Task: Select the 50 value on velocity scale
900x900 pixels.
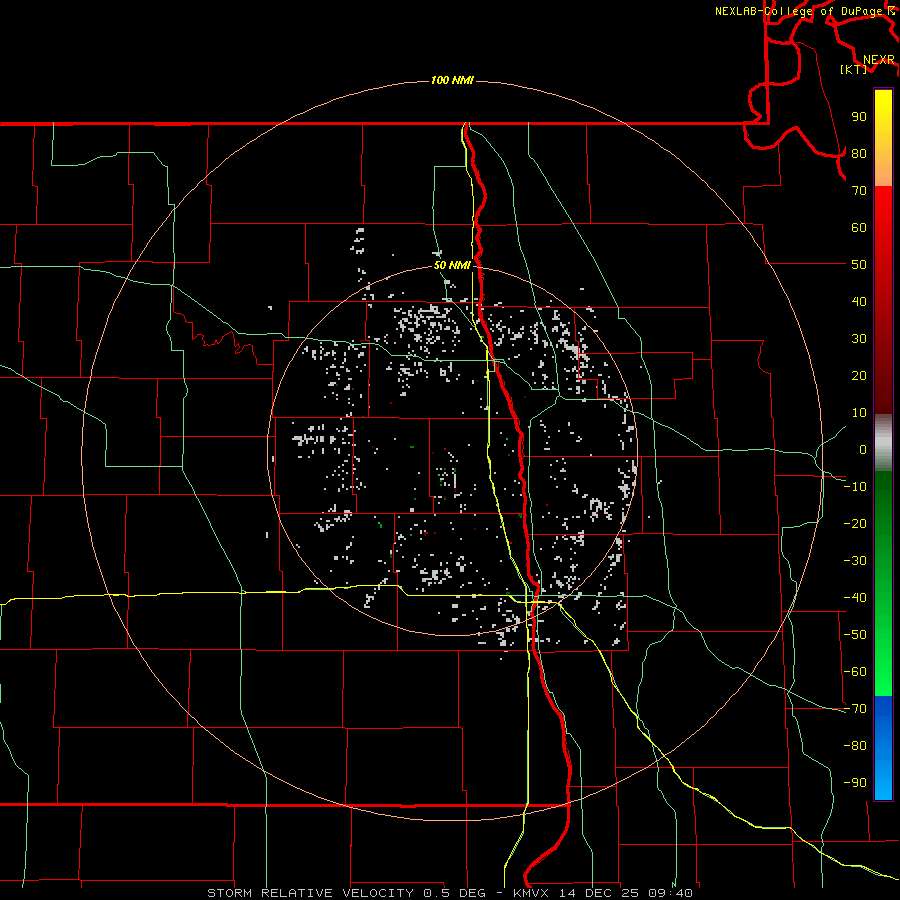Action: point(859,265)
